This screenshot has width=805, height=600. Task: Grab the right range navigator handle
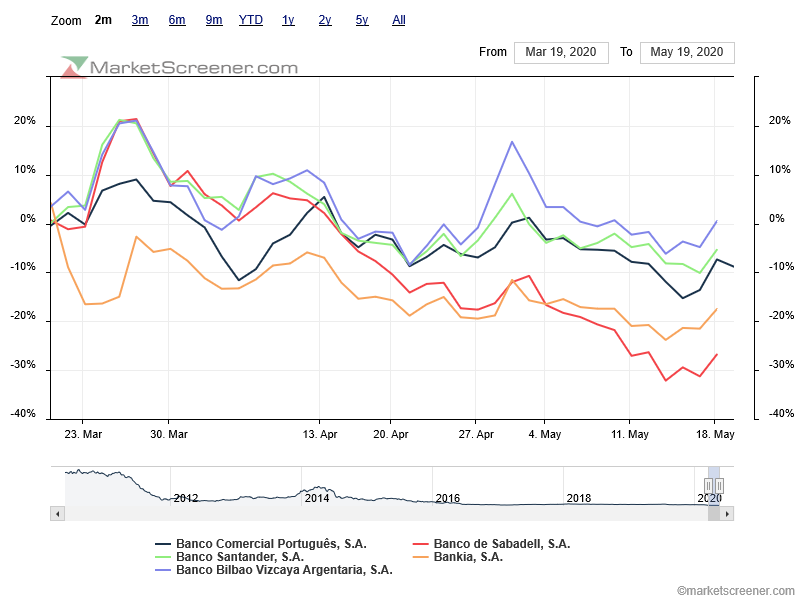point(720,486)
